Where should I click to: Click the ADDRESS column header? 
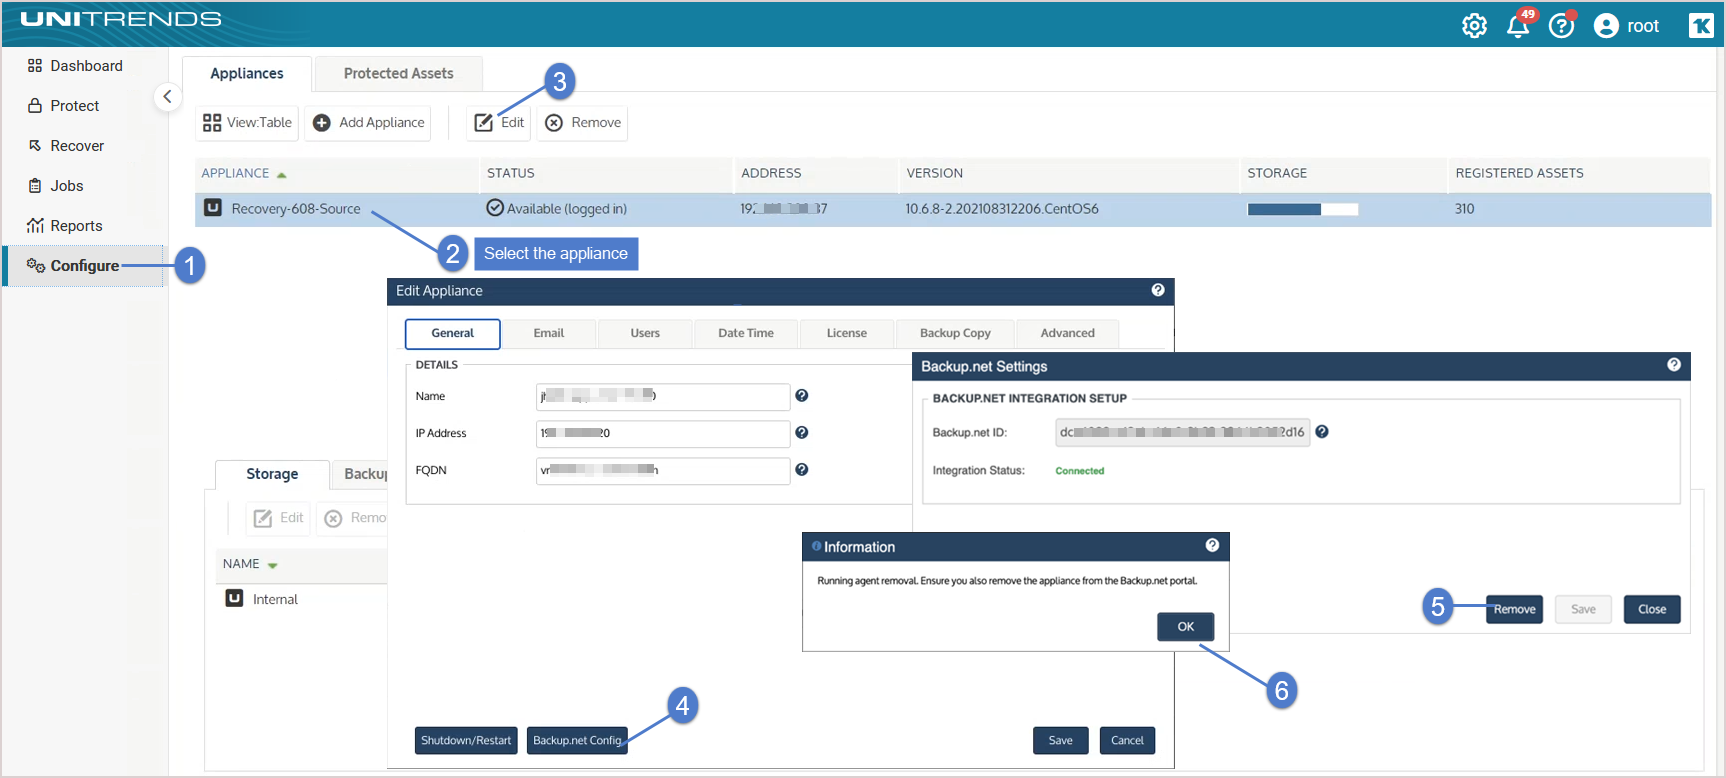click(771, 173)
